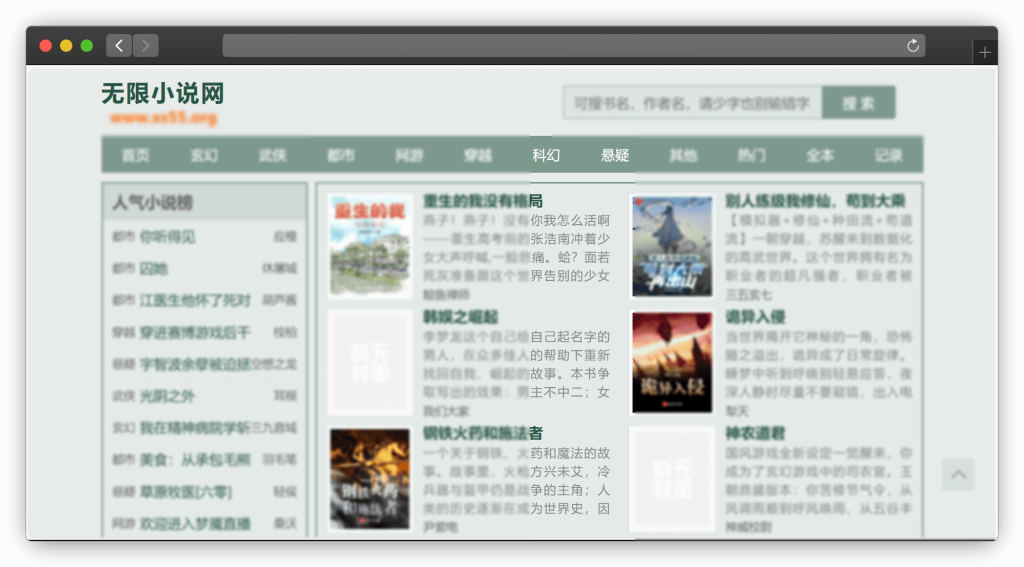Screen dimensions: 1024x567
Task: Open a new tab with the plus icon
Action: [985, 52]
